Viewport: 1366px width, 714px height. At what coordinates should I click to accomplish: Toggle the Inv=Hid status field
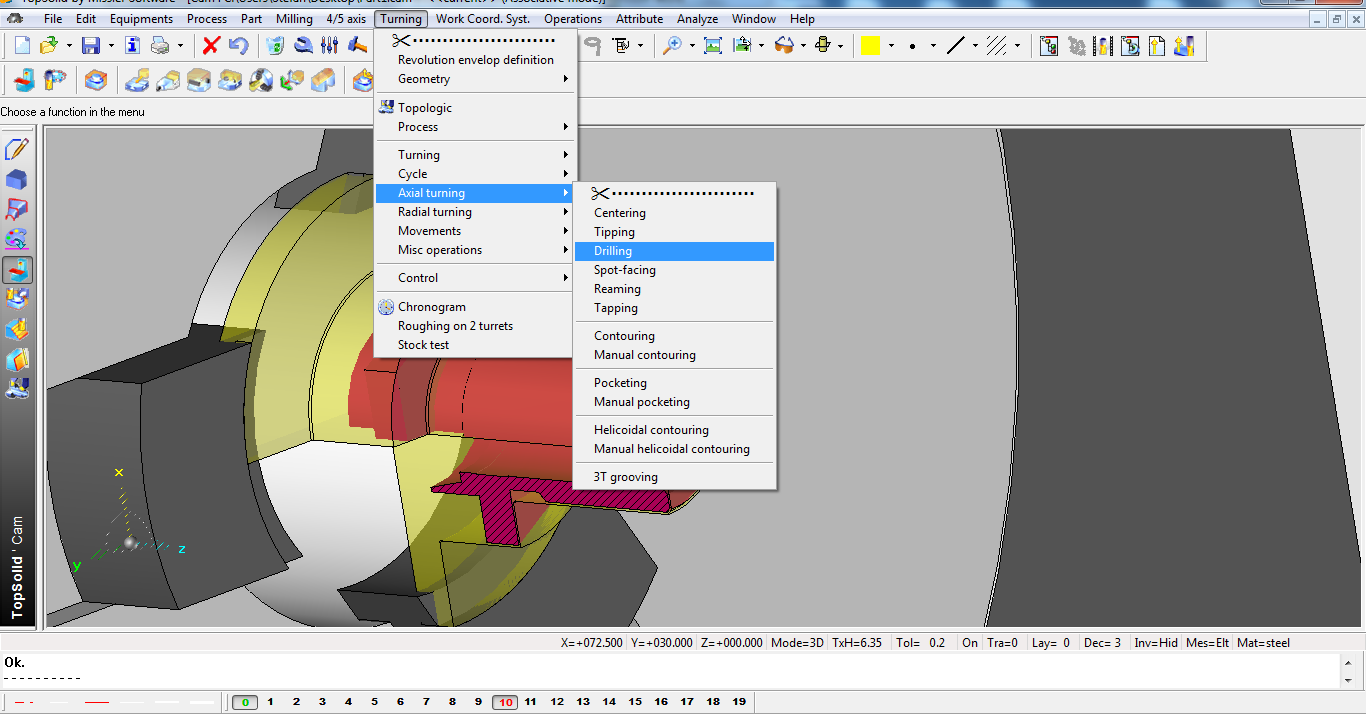[x=1156, y=643]
